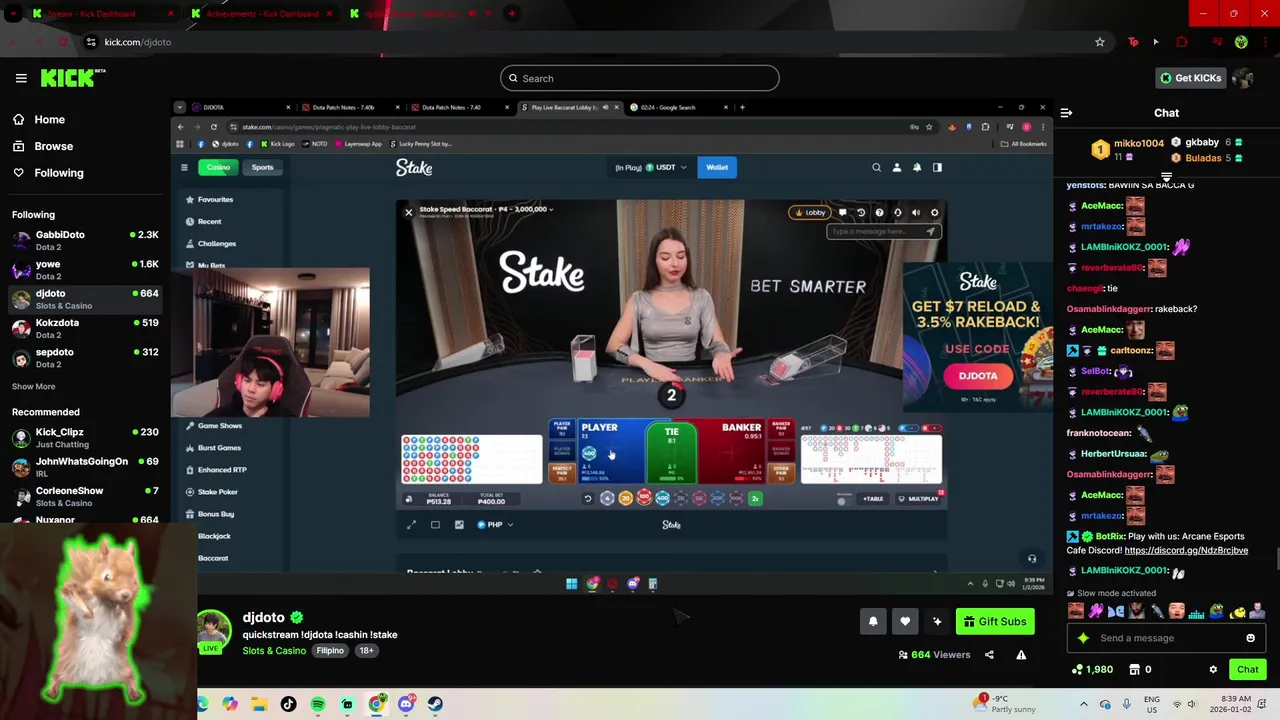
Task: Click mikko1004 in the gift leaderboard
Action: tap(1139, 143)
